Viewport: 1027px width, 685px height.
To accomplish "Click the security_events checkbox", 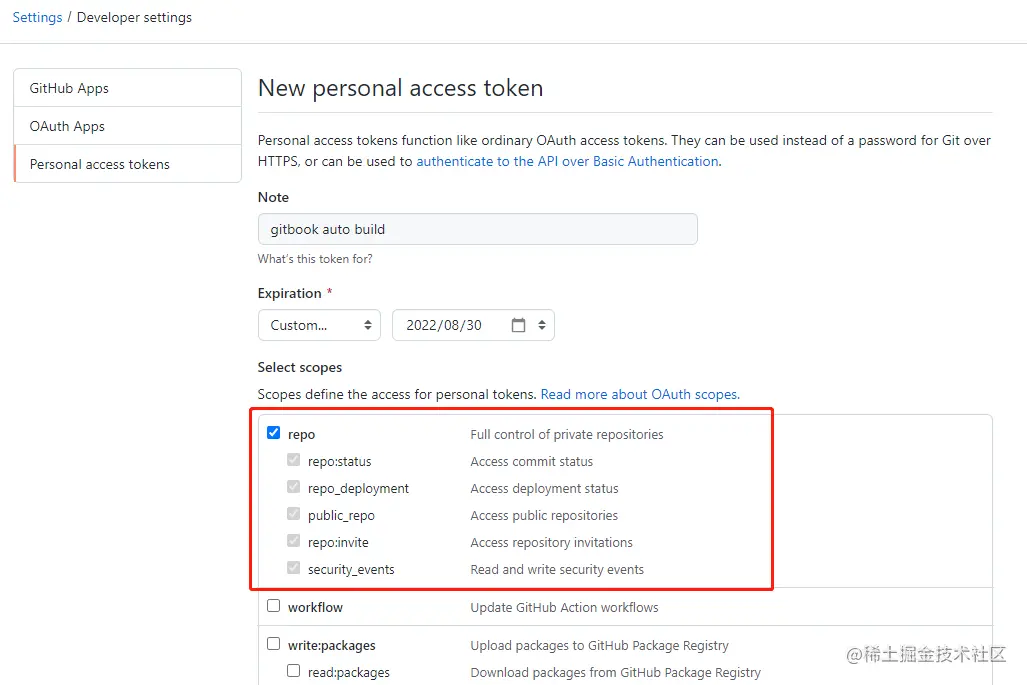I will [294, 568].
